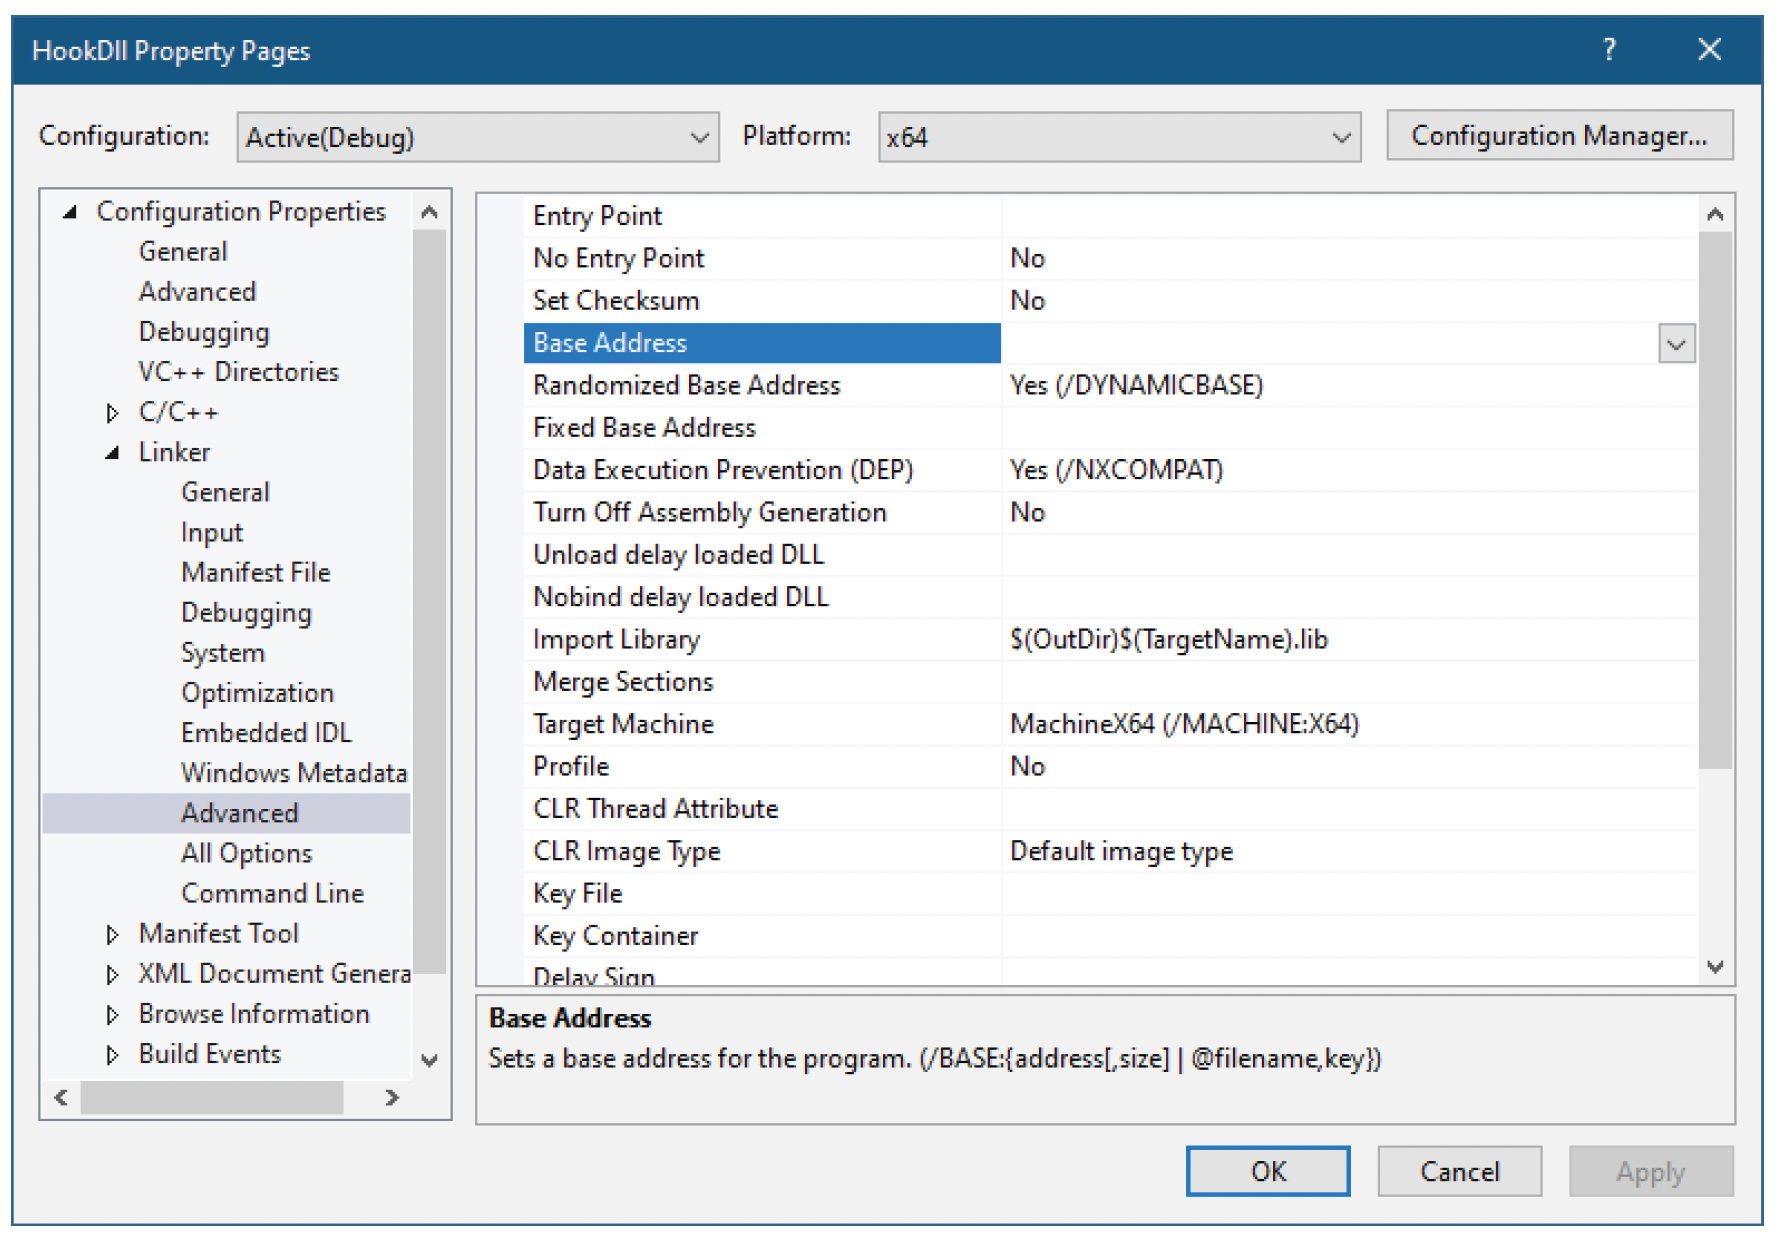The height and width of the screenshot is (1240, 1776).
Task: Click the tree panel scroll right arrow
Action: 393,1098
